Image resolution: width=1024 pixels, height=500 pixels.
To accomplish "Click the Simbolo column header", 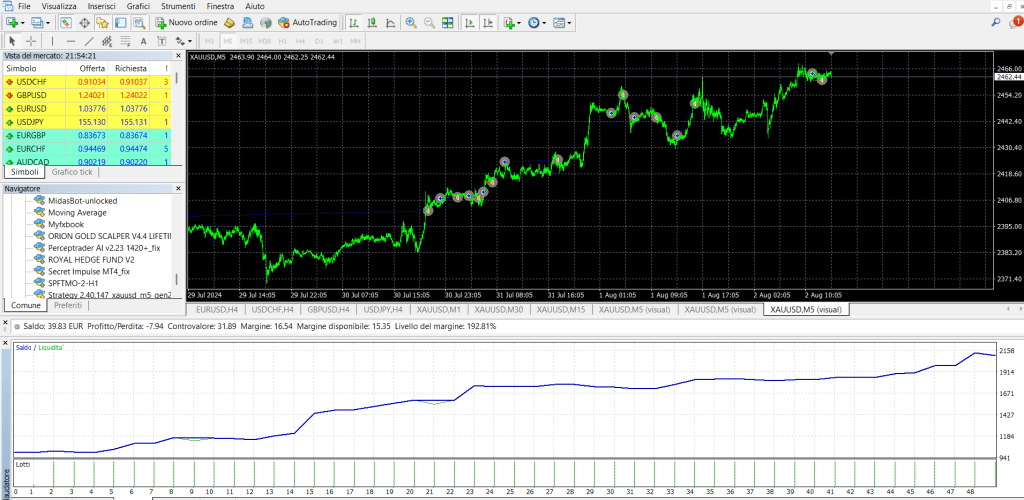I will pos(35,68).
